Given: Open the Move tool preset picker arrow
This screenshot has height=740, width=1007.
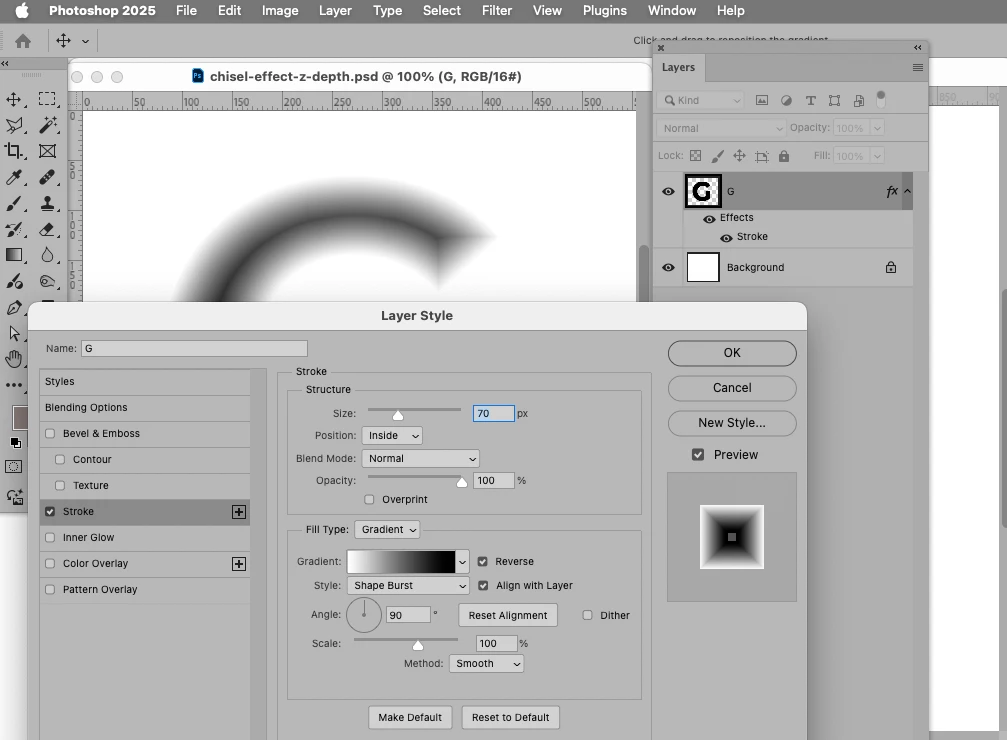Looking at the screenshot, I should [x=85, y=41].
